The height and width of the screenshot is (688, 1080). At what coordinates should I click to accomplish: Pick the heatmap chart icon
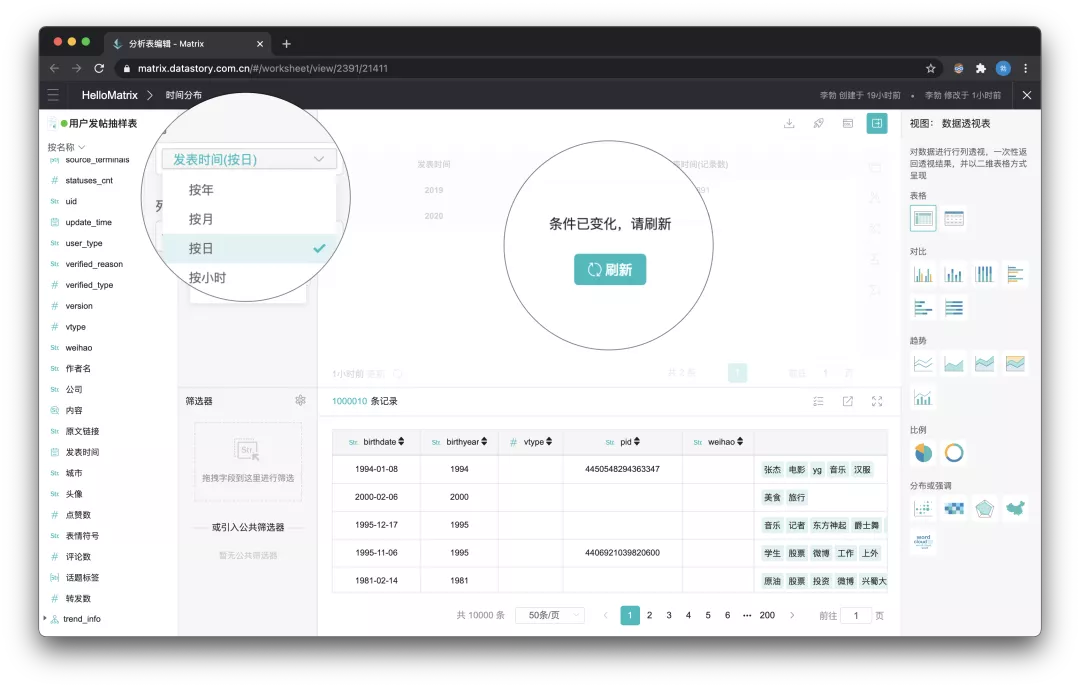pyautogui.click(x=954, y=508)
